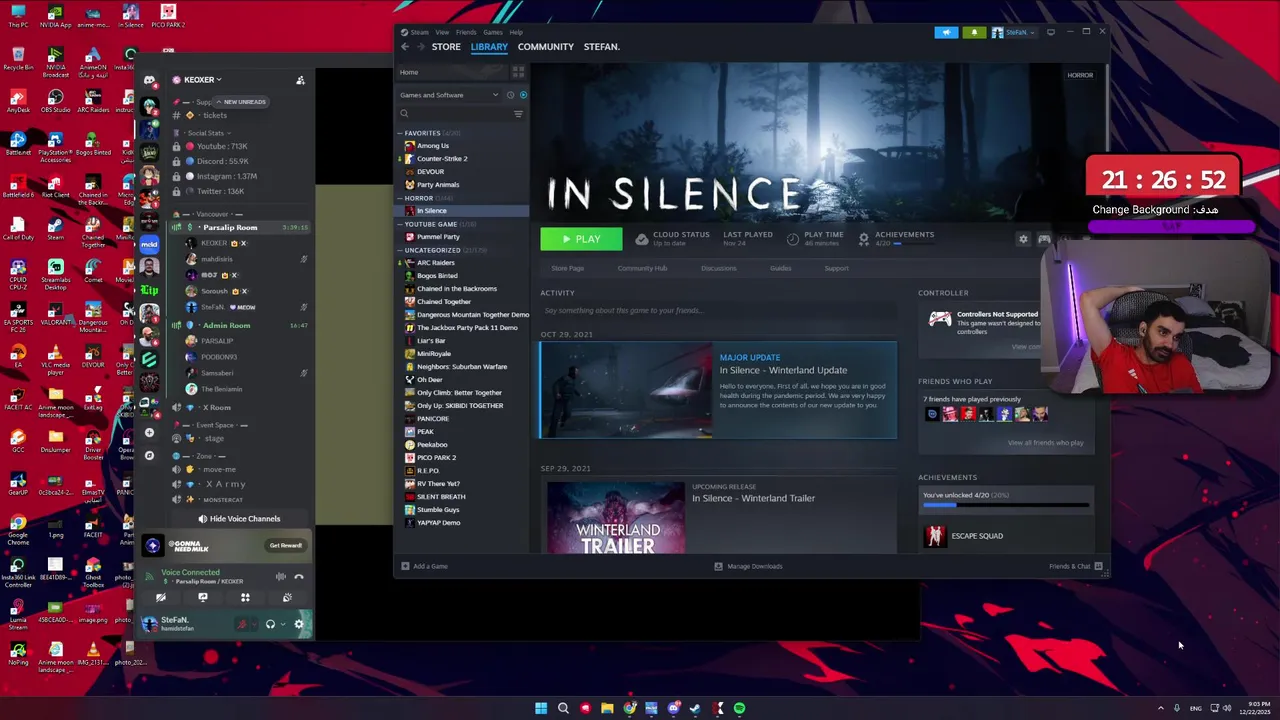Viewport: 1280px width, 720px height.
Task: Click 'Say something about this game' field
Action: click(x=718, y=310)
